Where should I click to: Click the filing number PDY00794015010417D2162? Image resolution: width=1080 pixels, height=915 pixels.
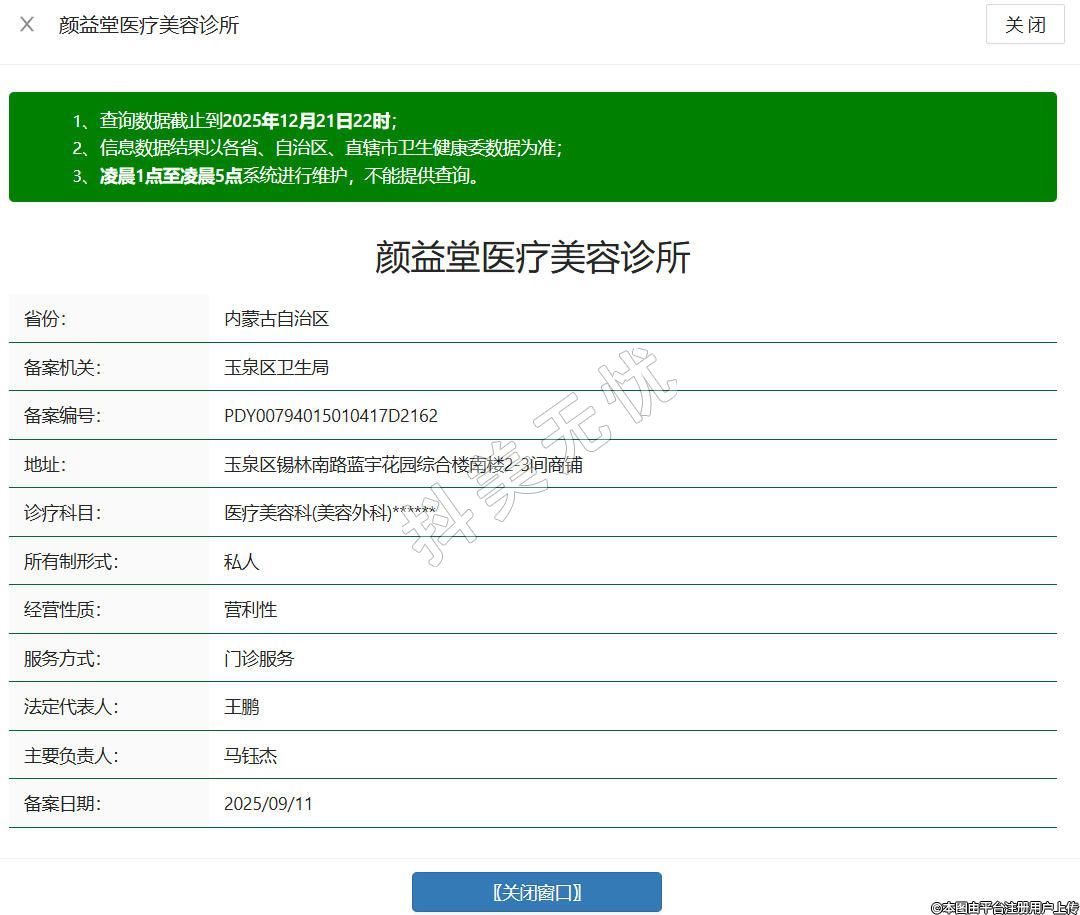pos(330,416)
